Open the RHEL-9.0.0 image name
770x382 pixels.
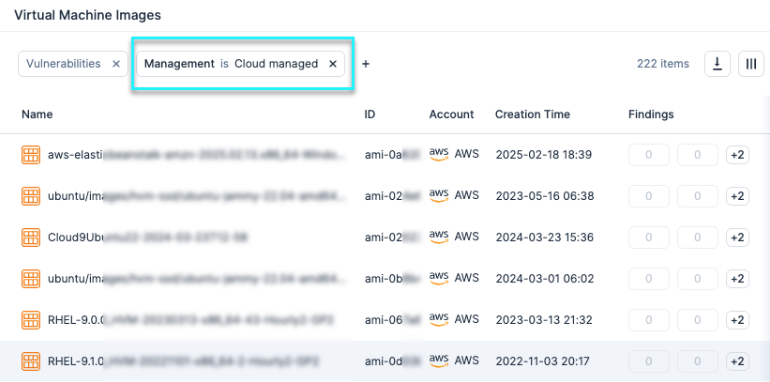191,320
